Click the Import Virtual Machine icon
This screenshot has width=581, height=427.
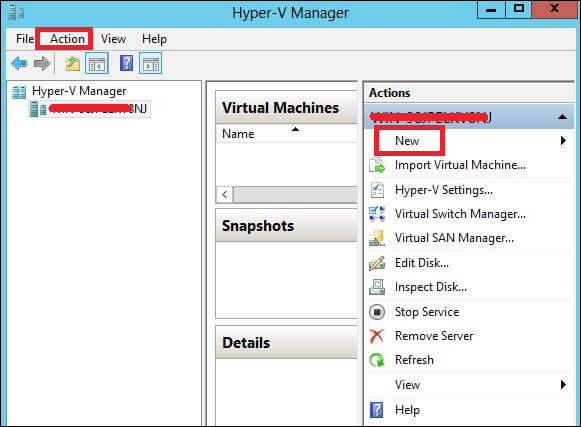click(377, 165)
